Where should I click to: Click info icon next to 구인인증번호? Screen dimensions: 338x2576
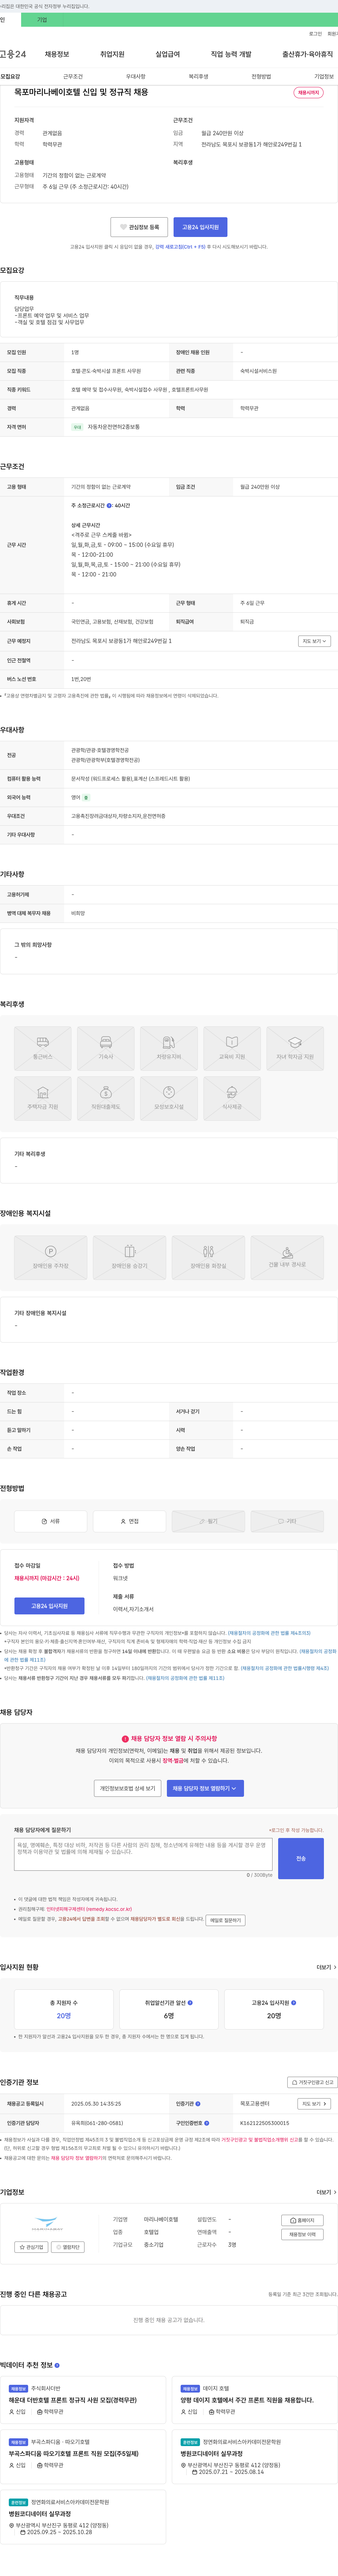[207, 2122]
